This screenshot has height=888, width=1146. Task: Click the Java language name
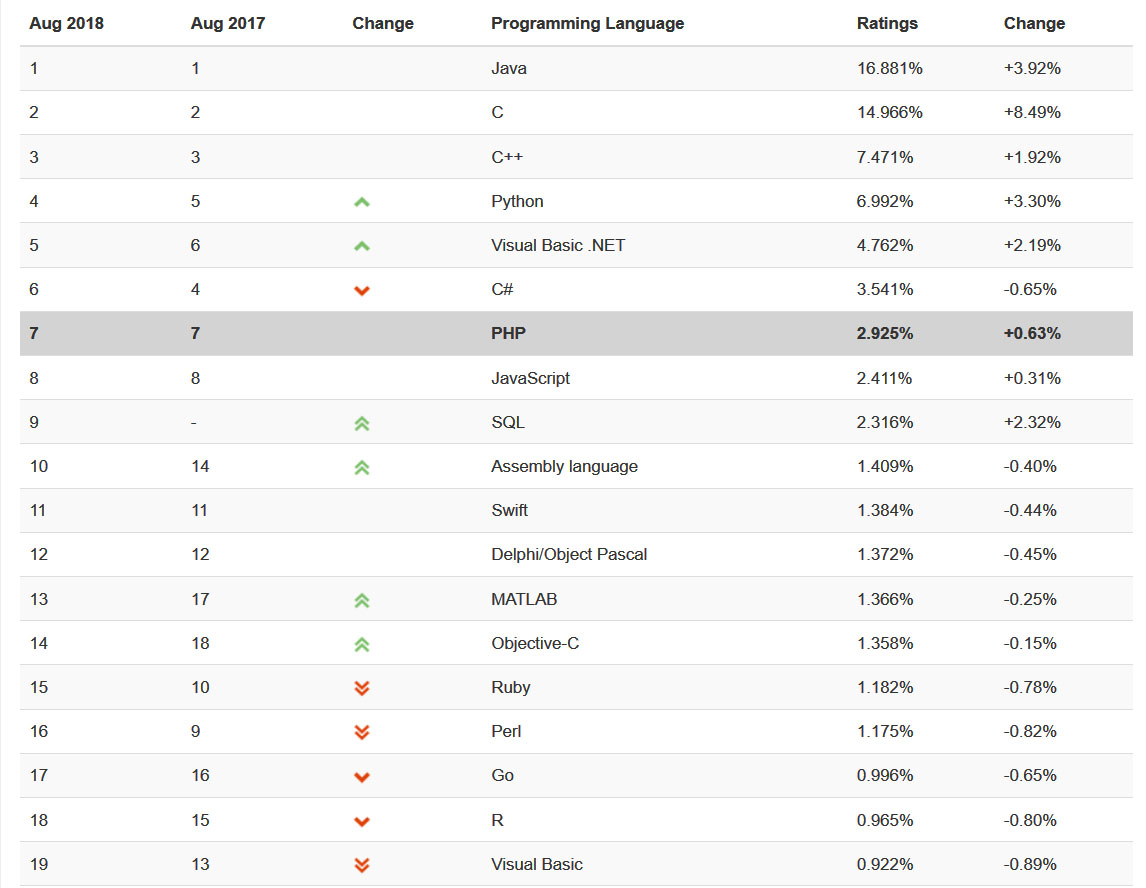click(509, 69)
